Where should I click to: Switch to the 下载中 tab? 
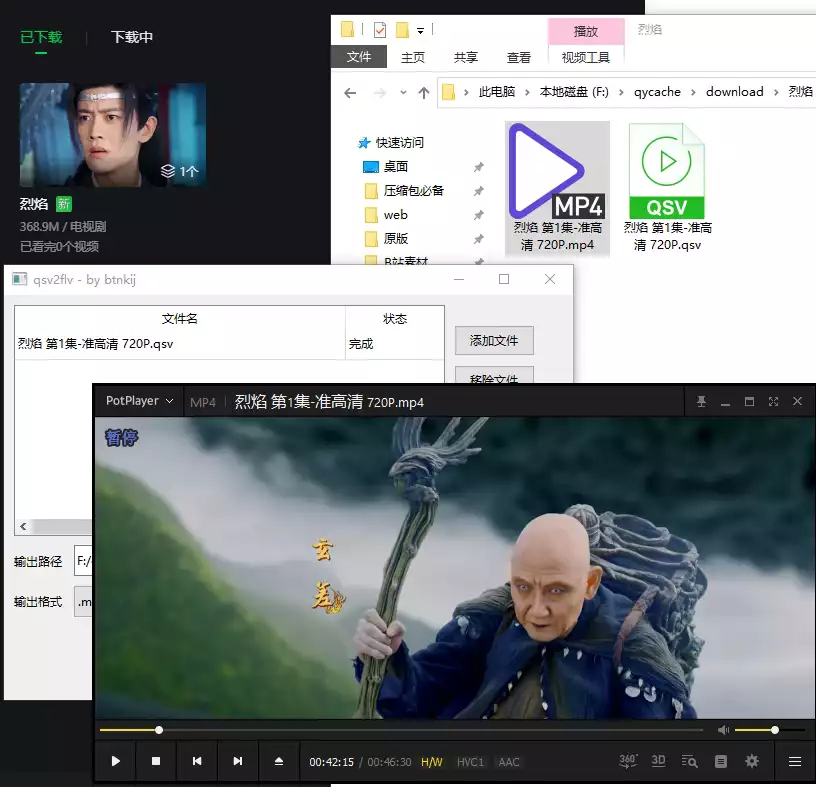coord(132,37)
